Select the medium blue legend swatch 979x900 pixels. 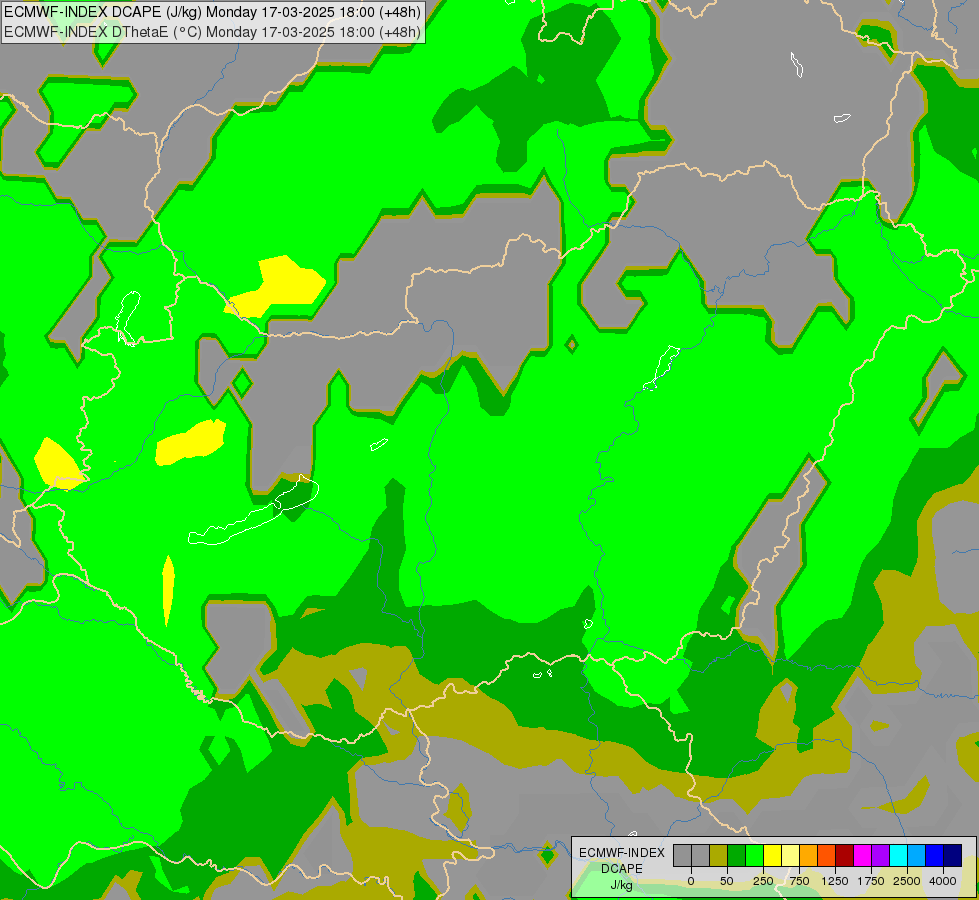pos(935,856)
